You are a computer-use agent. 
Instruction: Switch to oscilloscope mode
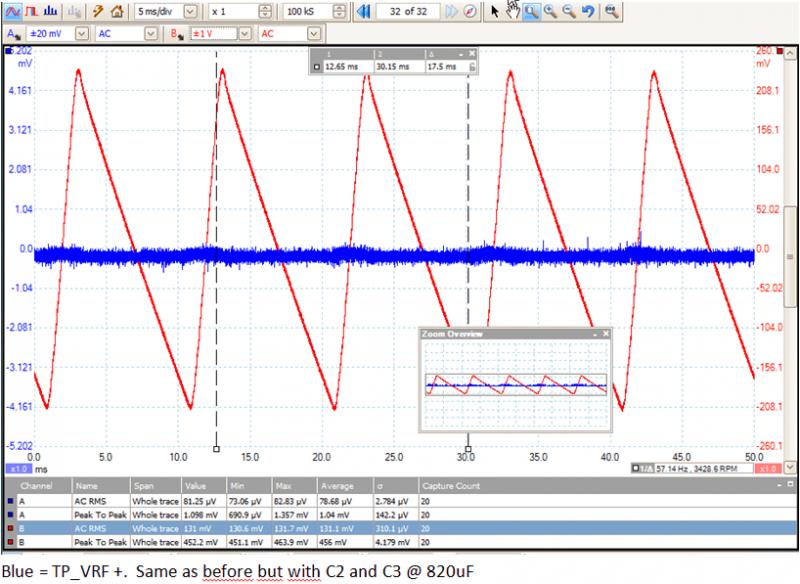12,11
